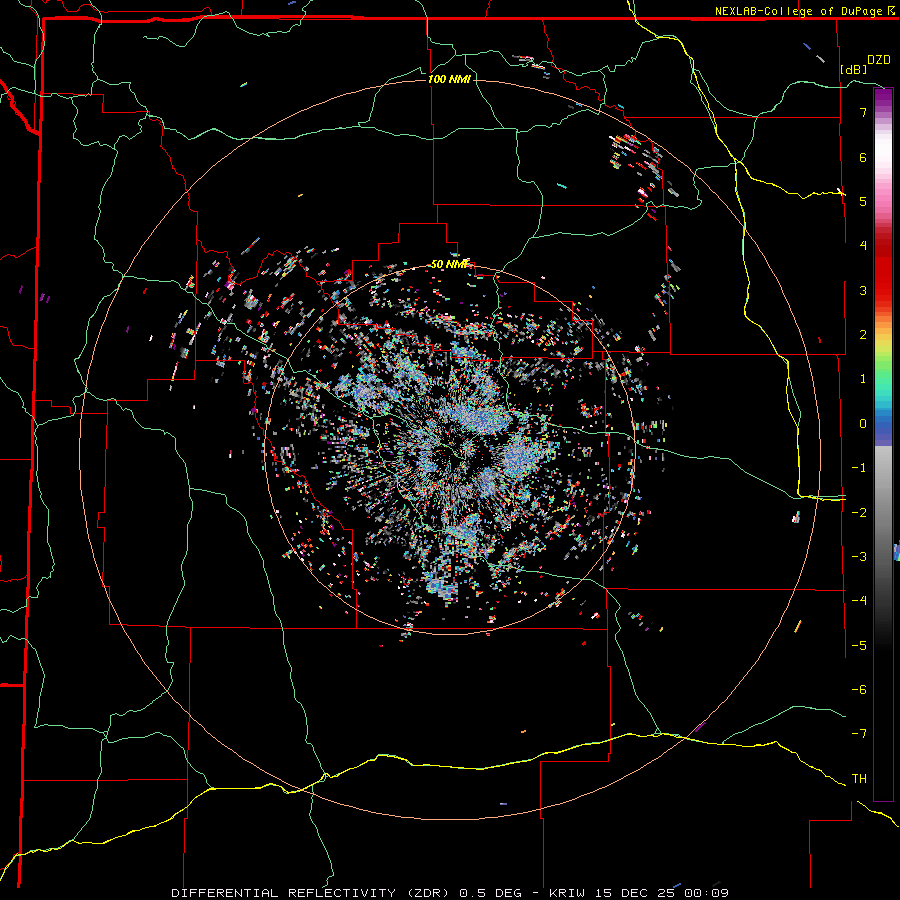Click the scale value -1

(x=859, y=468)
